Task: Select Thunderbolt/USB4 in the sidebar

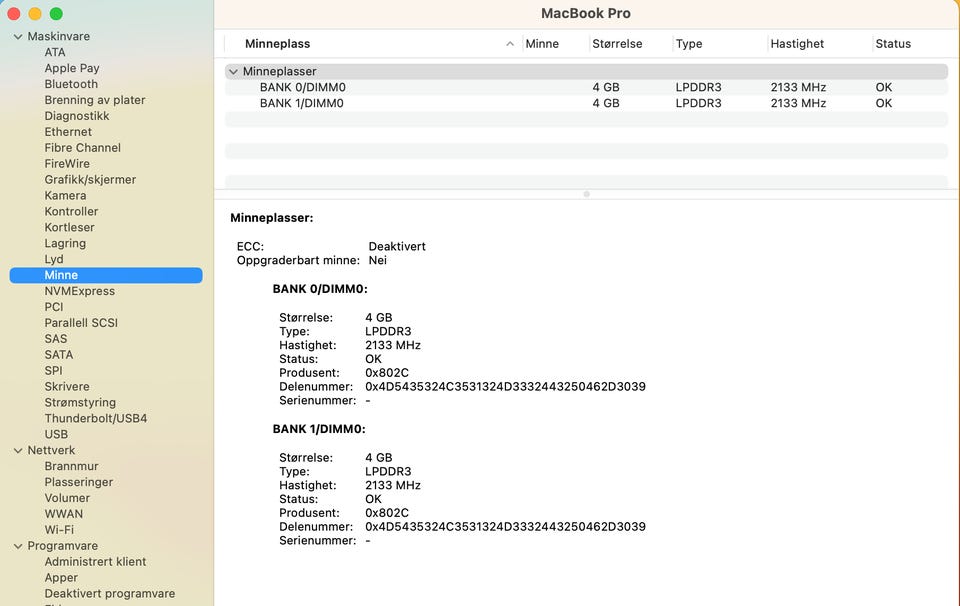Action: pos(95,418)
